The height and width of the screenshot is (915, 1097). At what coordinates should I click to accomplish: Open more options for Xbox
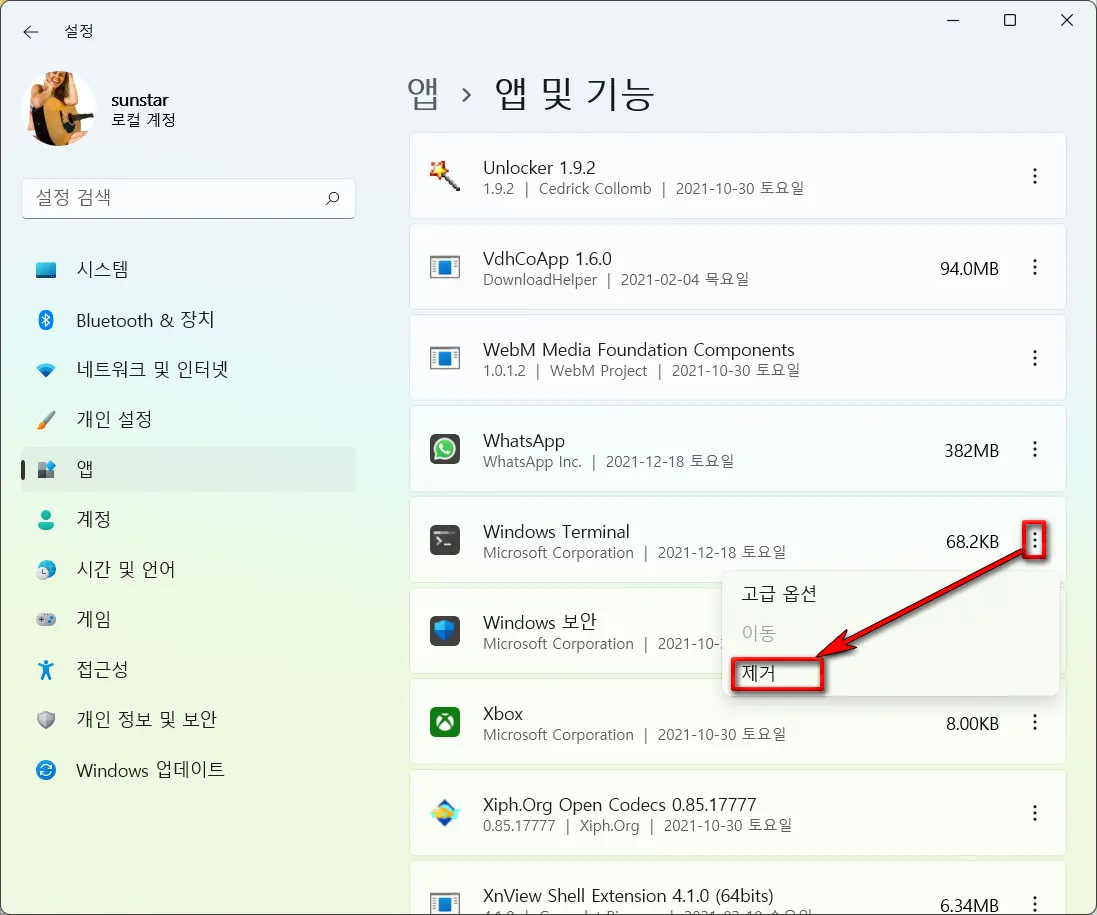(1035, 722)
